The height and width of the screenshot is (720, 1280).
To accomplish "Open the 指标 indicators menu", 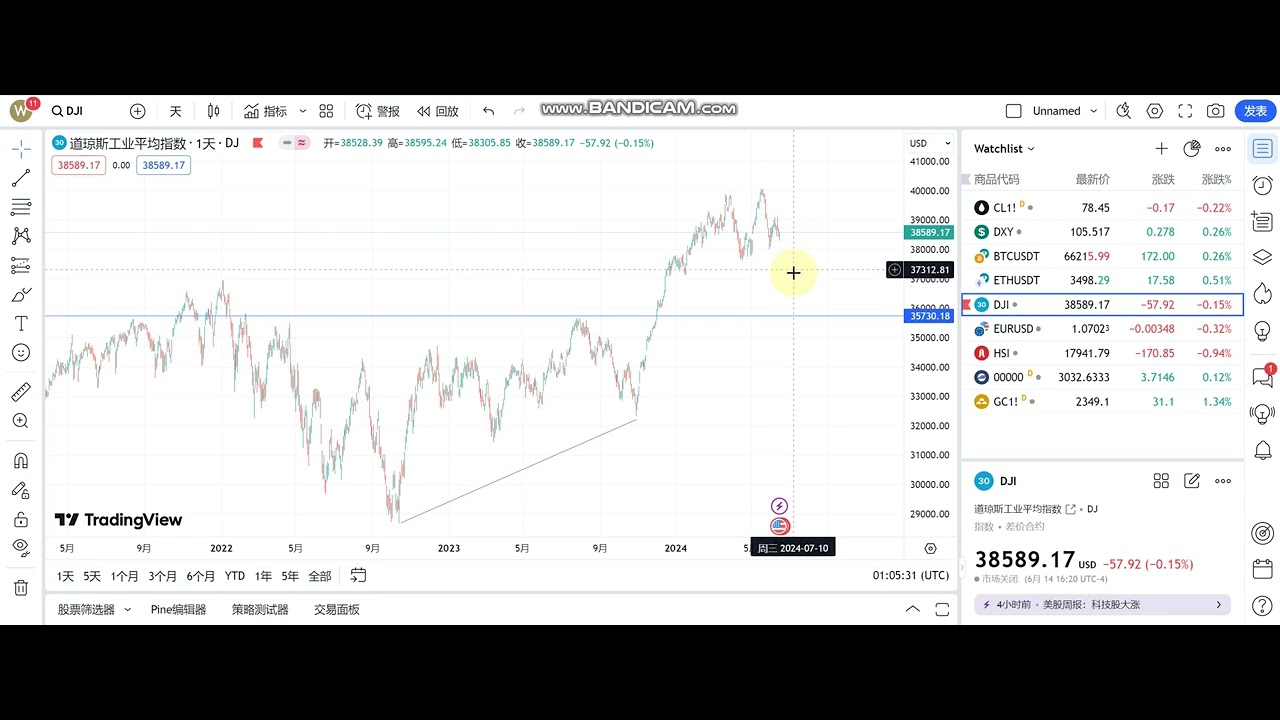I will pos(266,111).
